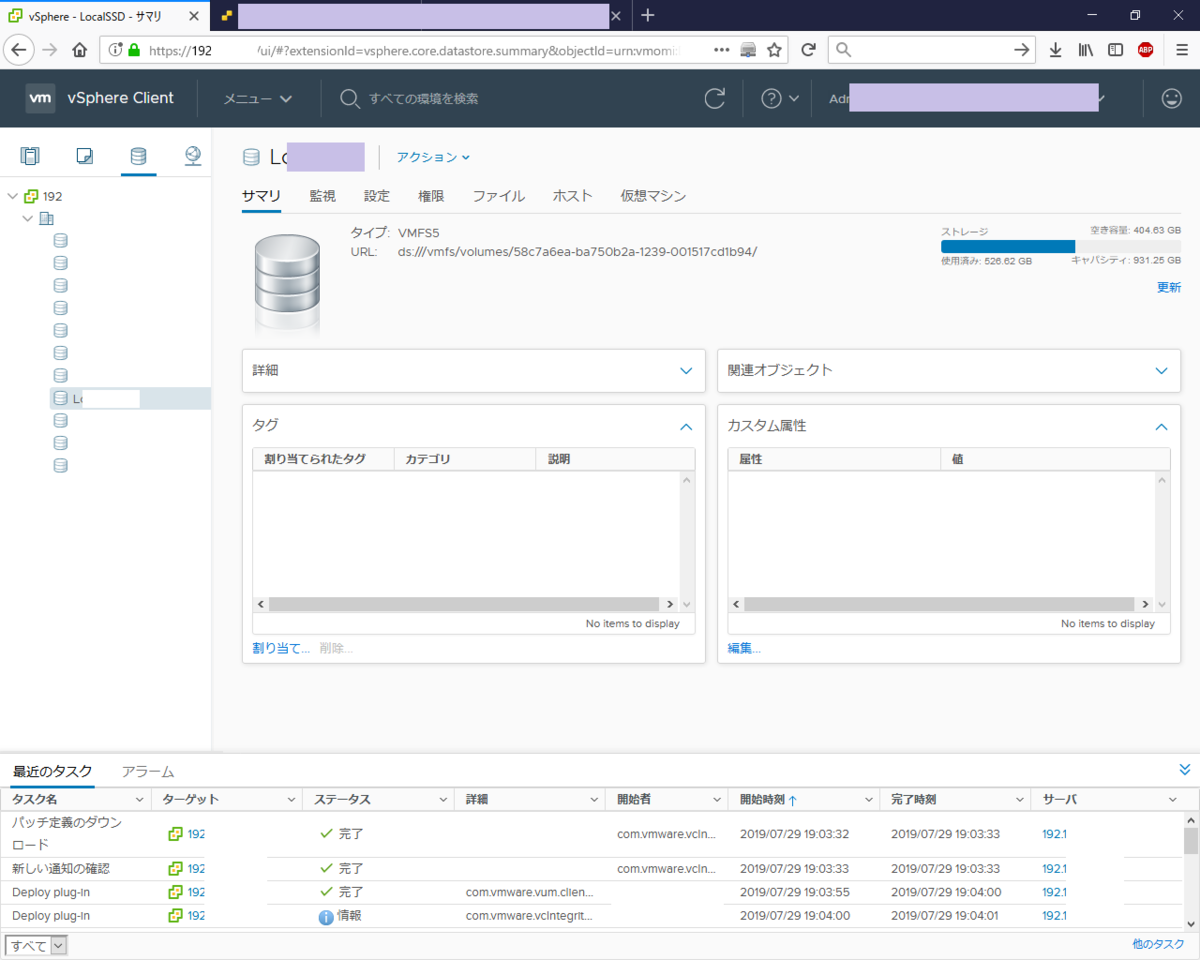The image size is (1200, 960).
Task: Click the storage usage capacity bar
Action: pos(1061,246)
